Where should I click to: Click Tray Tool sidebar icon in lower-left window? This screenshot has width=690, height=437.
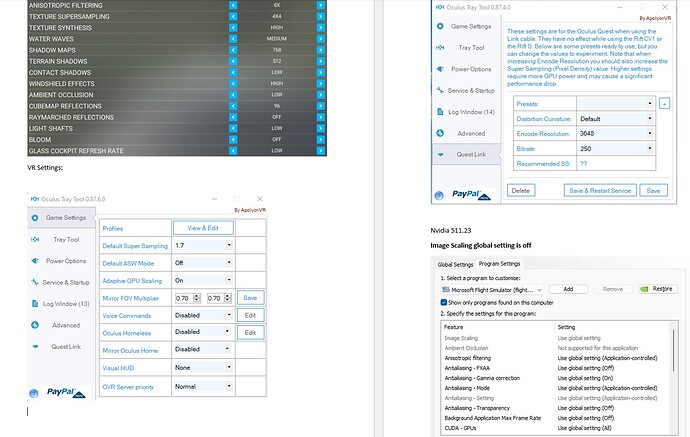[x=35, y=239]
